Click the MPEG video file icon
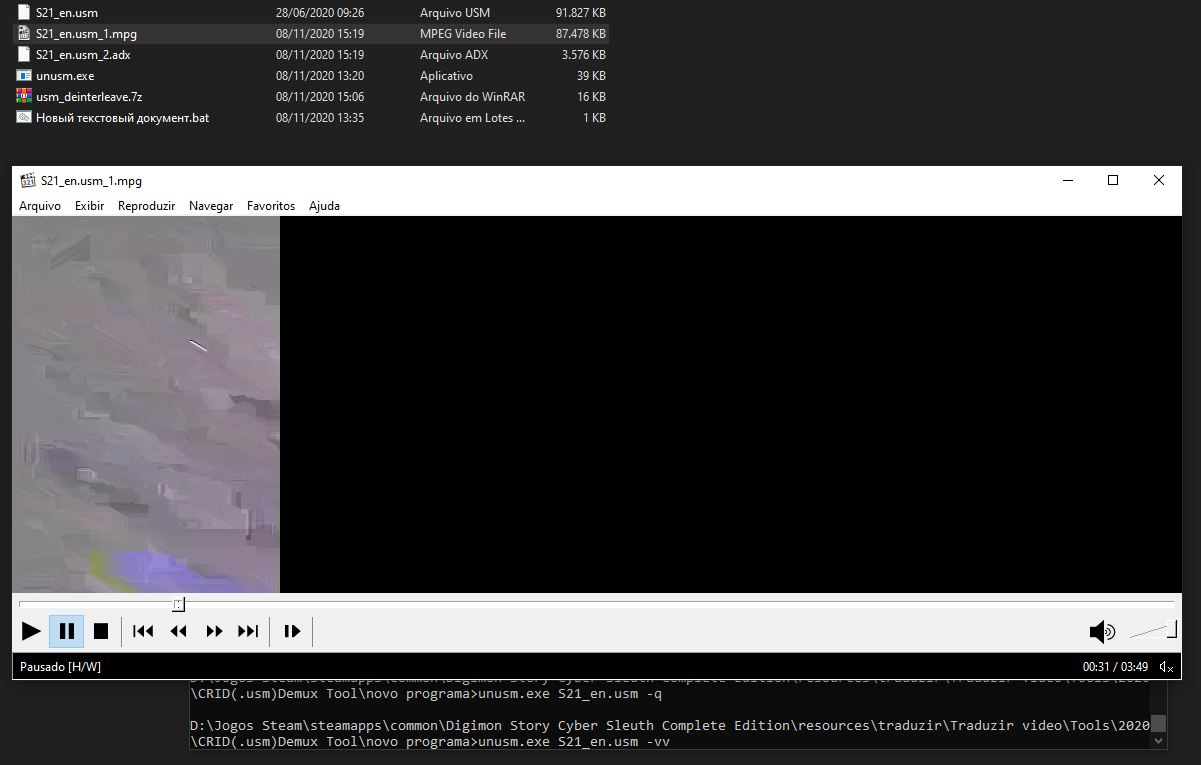Image resolution: width=1201 pixels, height=765 pixels. click(24, 34)
